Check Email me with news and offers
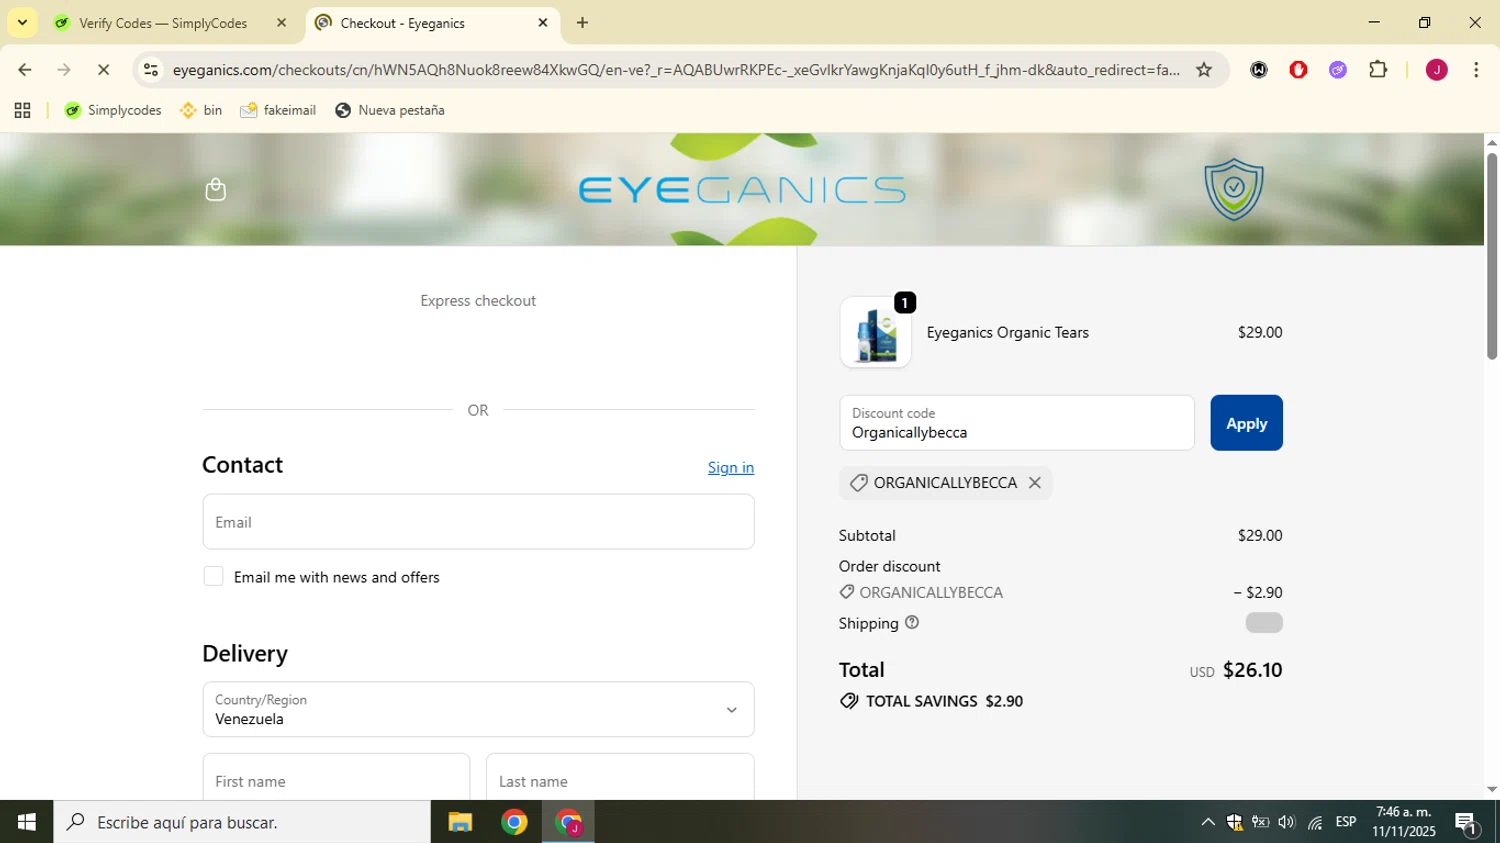 tap(213, 576)
